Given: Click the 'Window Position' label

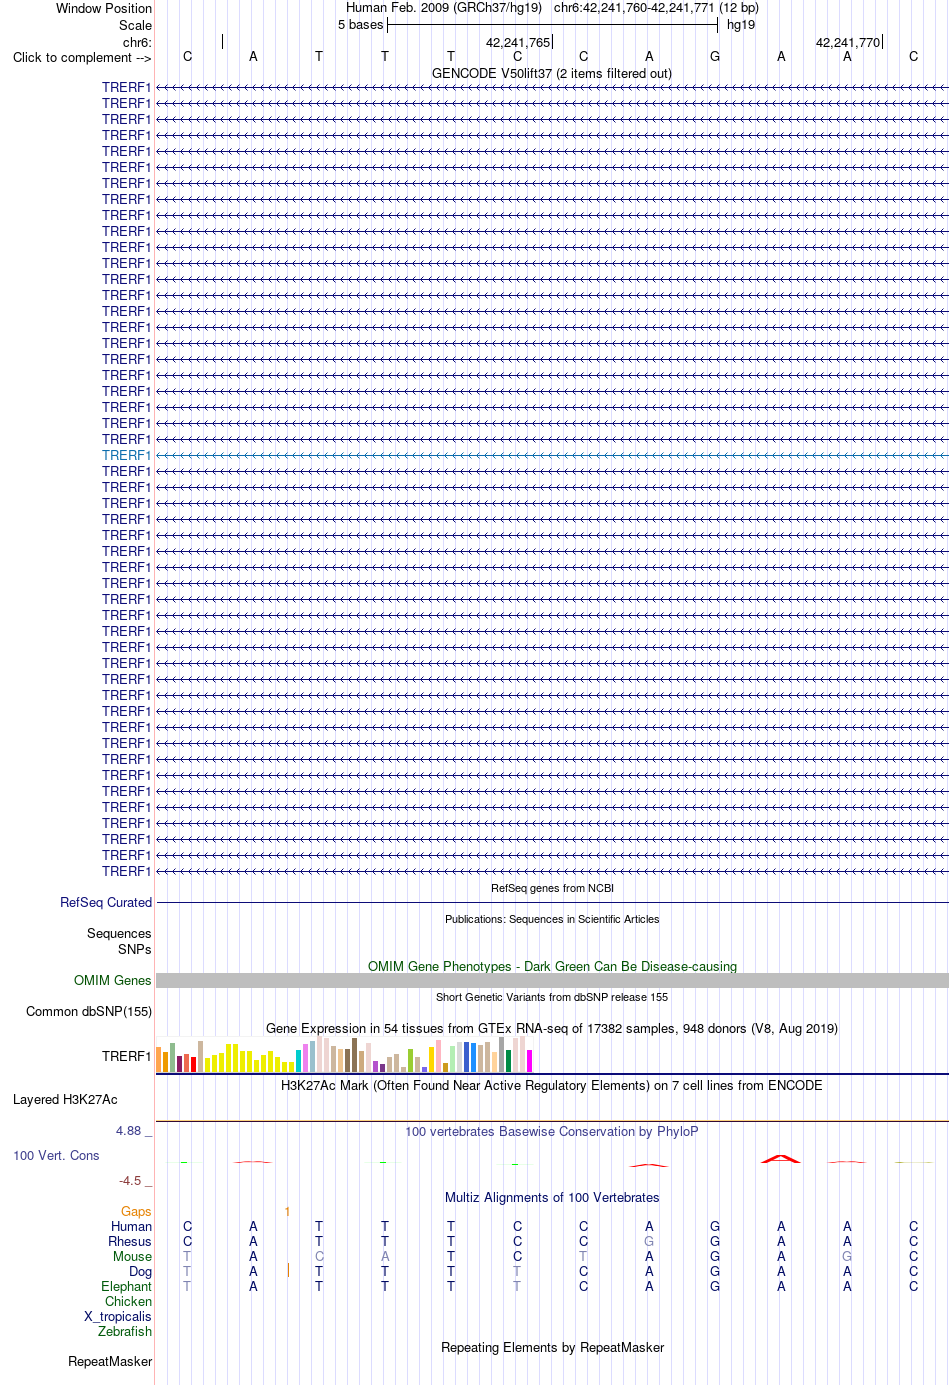Looking at the screenshot, I should click(x=104, y=8).
